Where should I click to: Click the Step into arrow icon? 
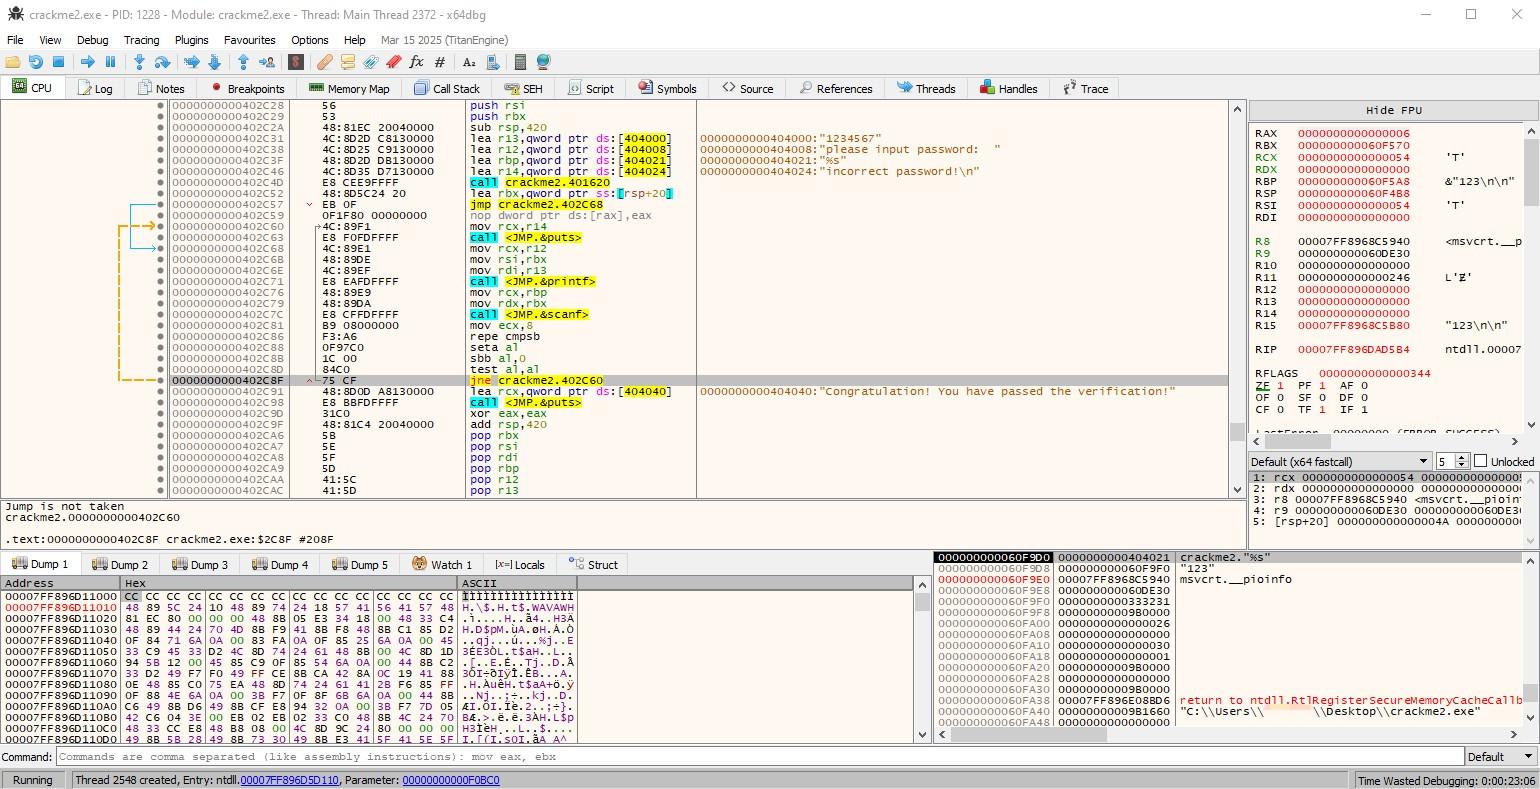139,62
